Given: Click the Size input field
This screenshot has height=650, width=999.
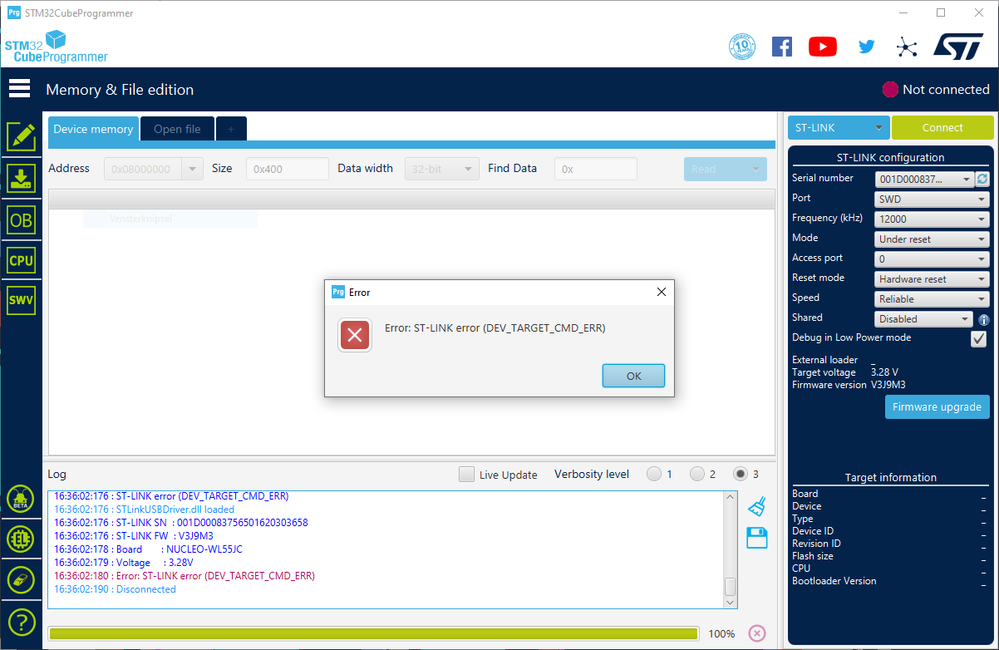Looking at the screenshot, I should point(287,169).
